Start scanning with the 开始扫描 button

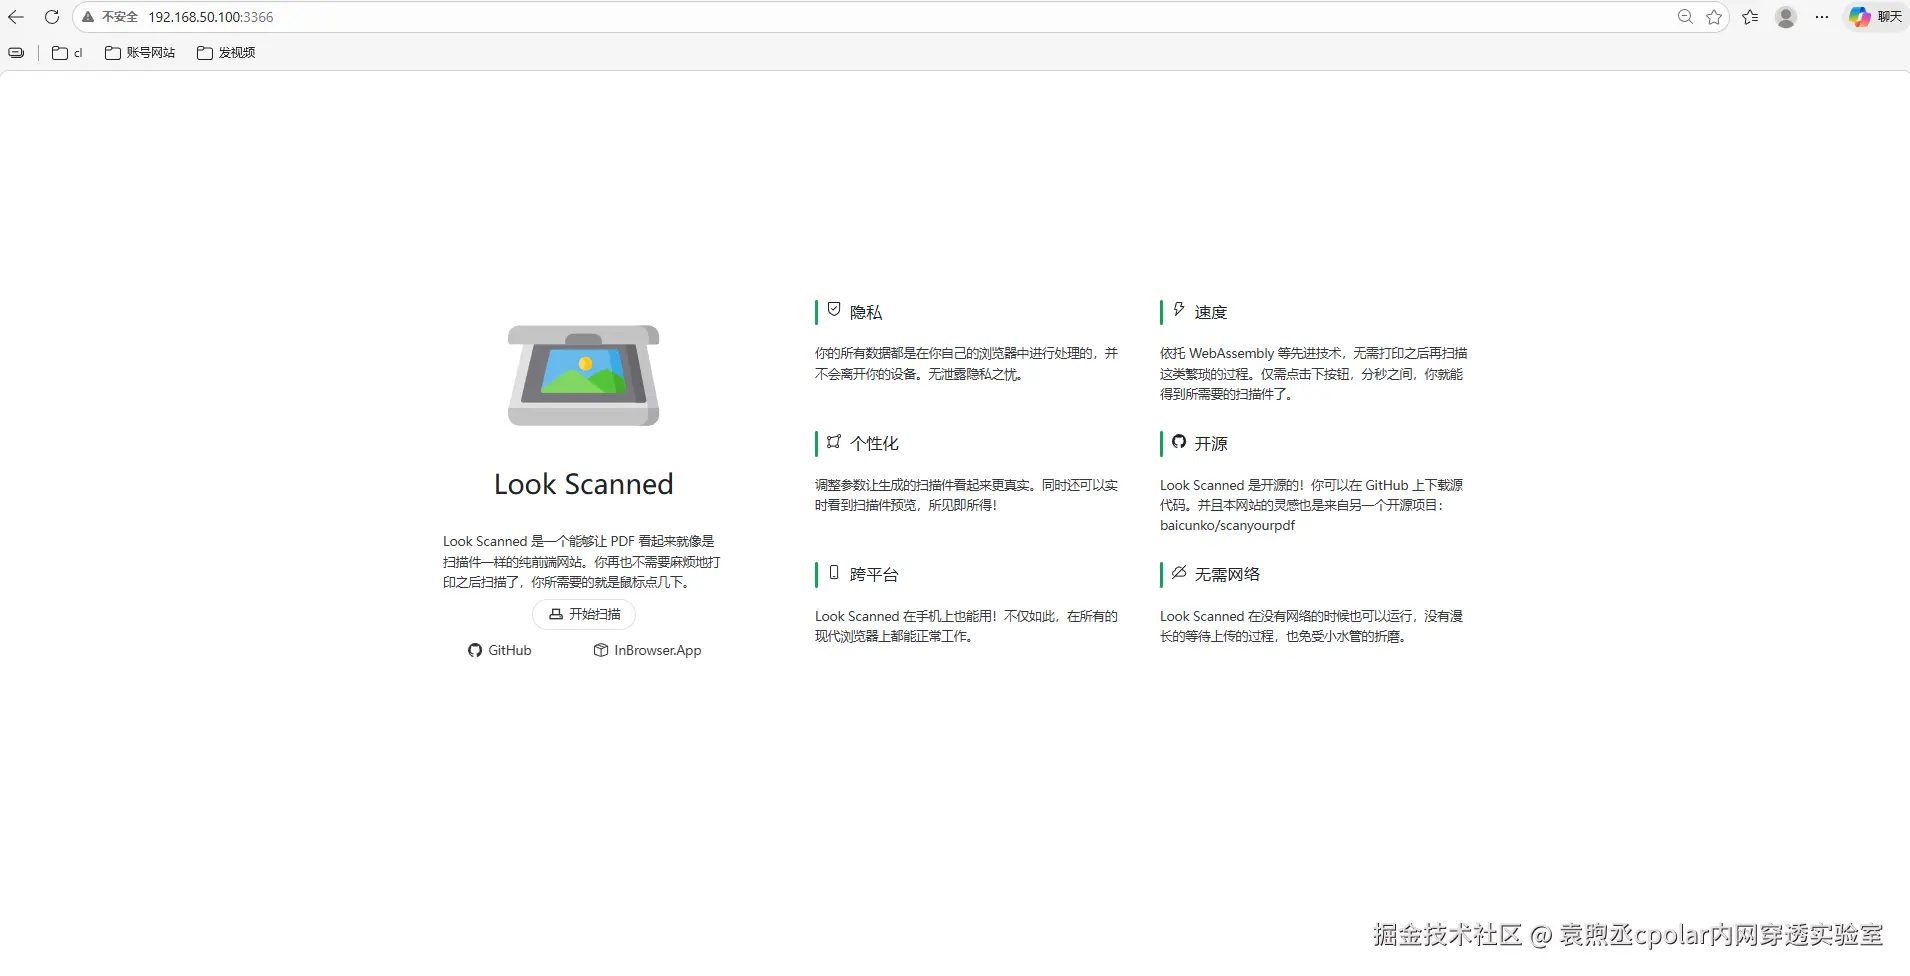point(584,614)
